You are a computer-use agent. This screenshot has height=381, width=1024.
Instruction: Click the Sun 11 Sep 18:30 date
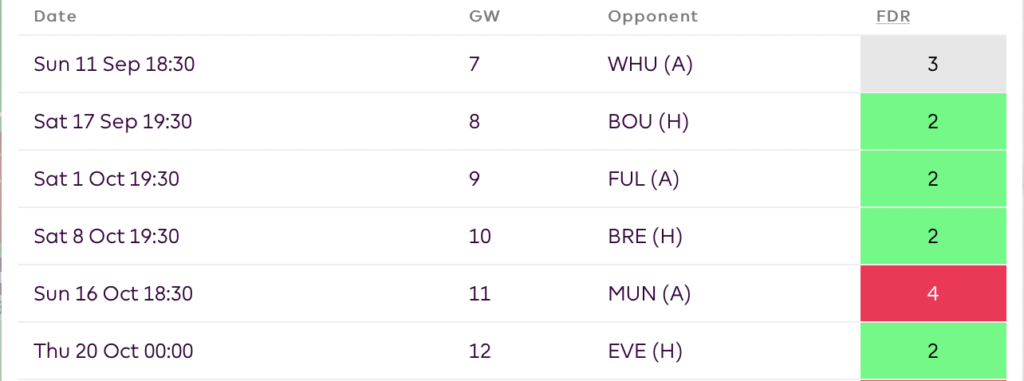click(114, 65)
